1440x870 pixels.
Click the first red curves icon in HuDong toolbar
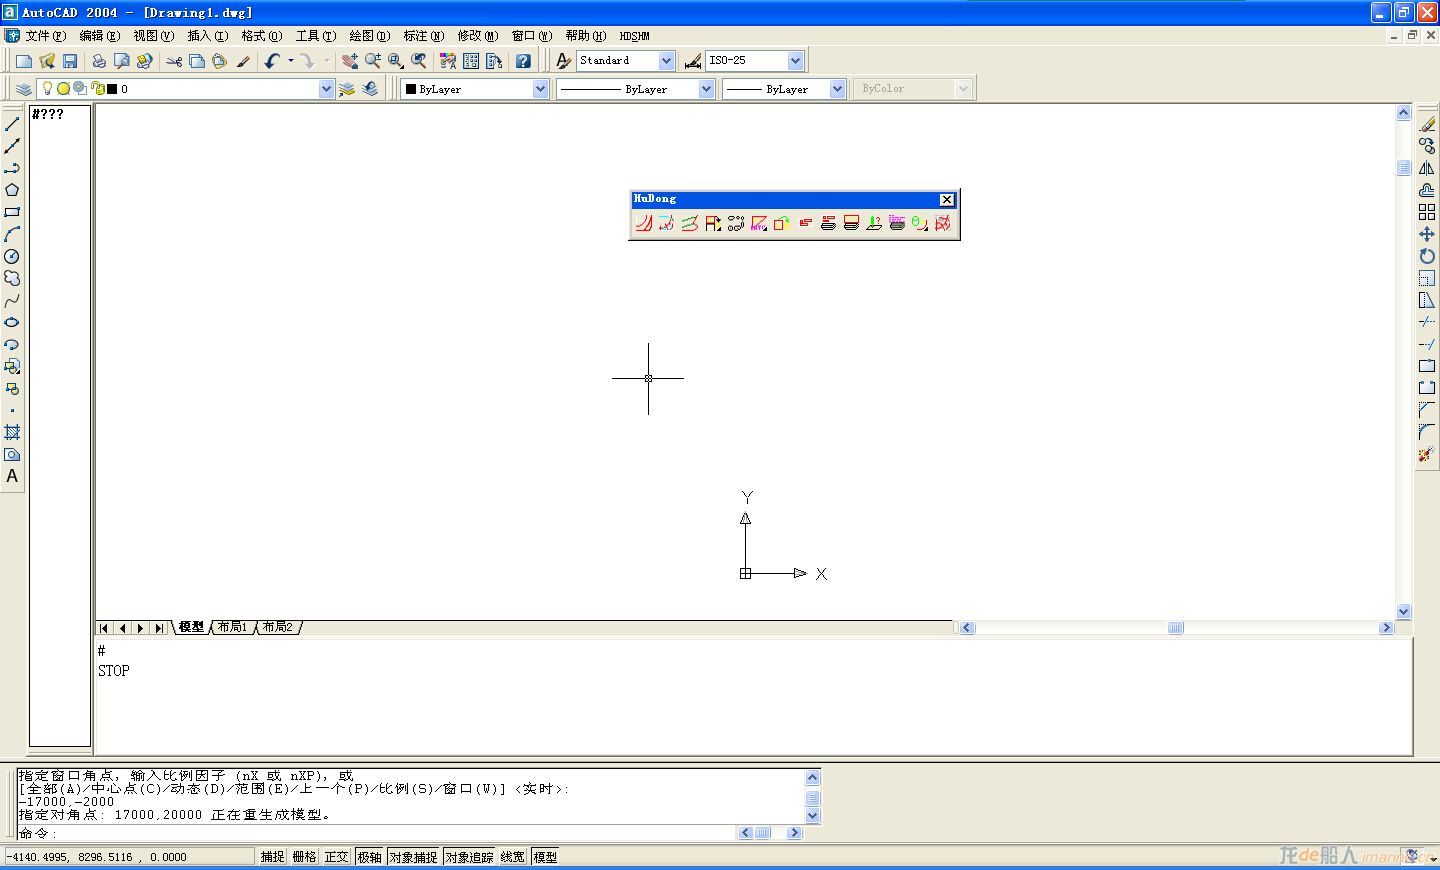click(x=643, y=223)
